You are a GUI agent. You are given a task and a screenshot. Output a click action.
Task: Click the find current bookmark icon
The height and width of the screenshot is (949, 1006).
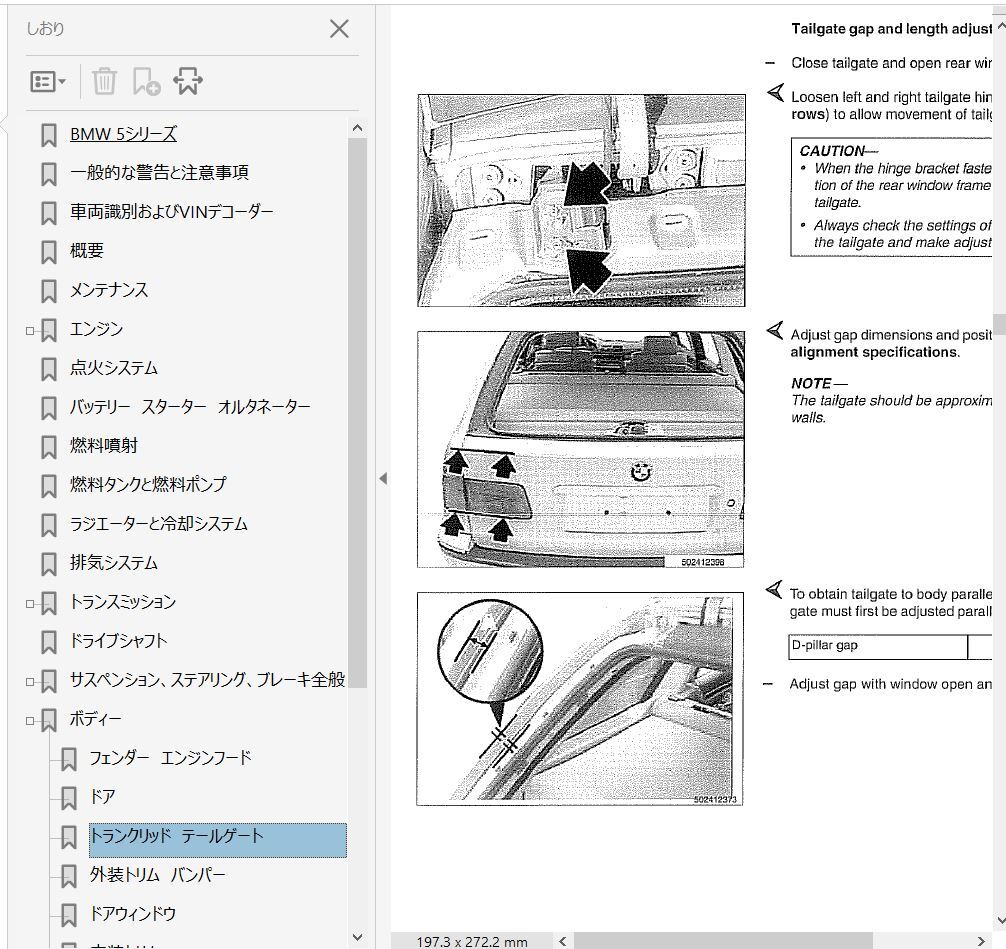[187, 81]
